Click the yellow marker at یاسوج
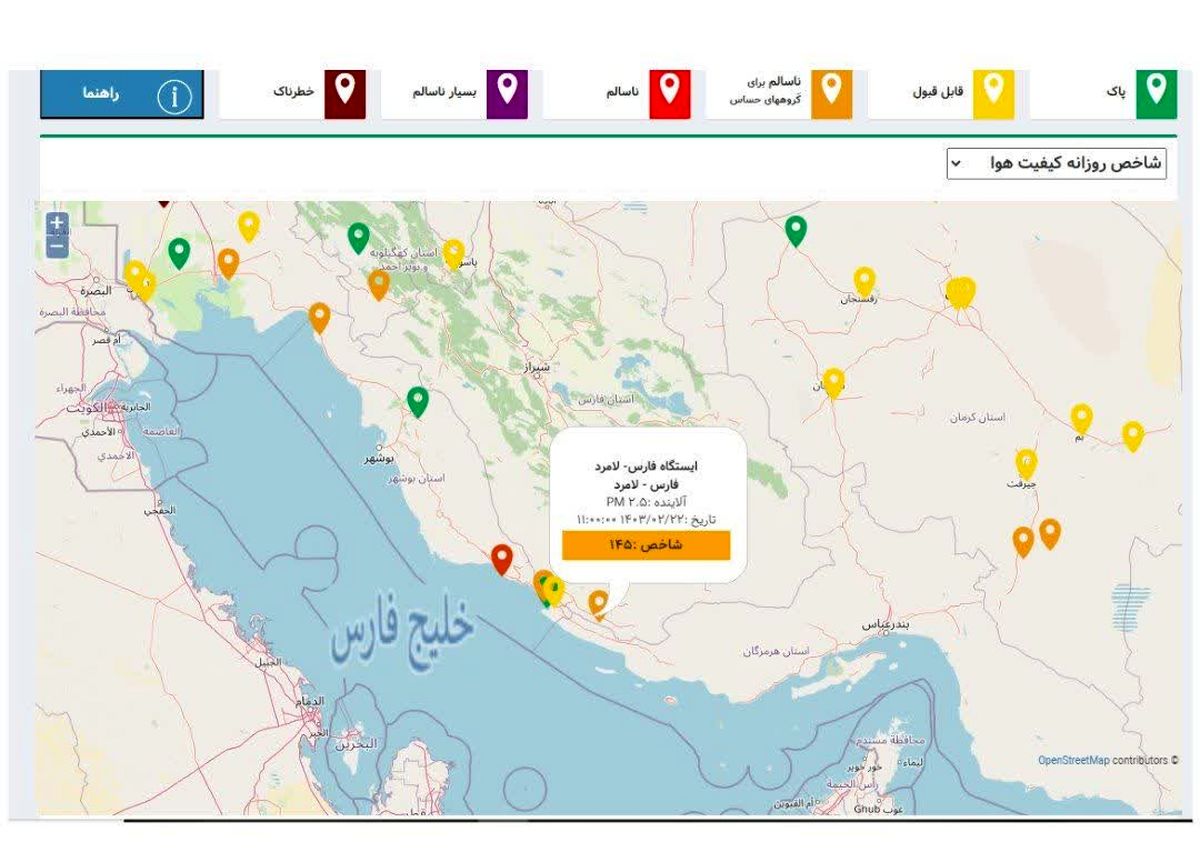Viewport: 1200px width, 852px height. point(454,253)
